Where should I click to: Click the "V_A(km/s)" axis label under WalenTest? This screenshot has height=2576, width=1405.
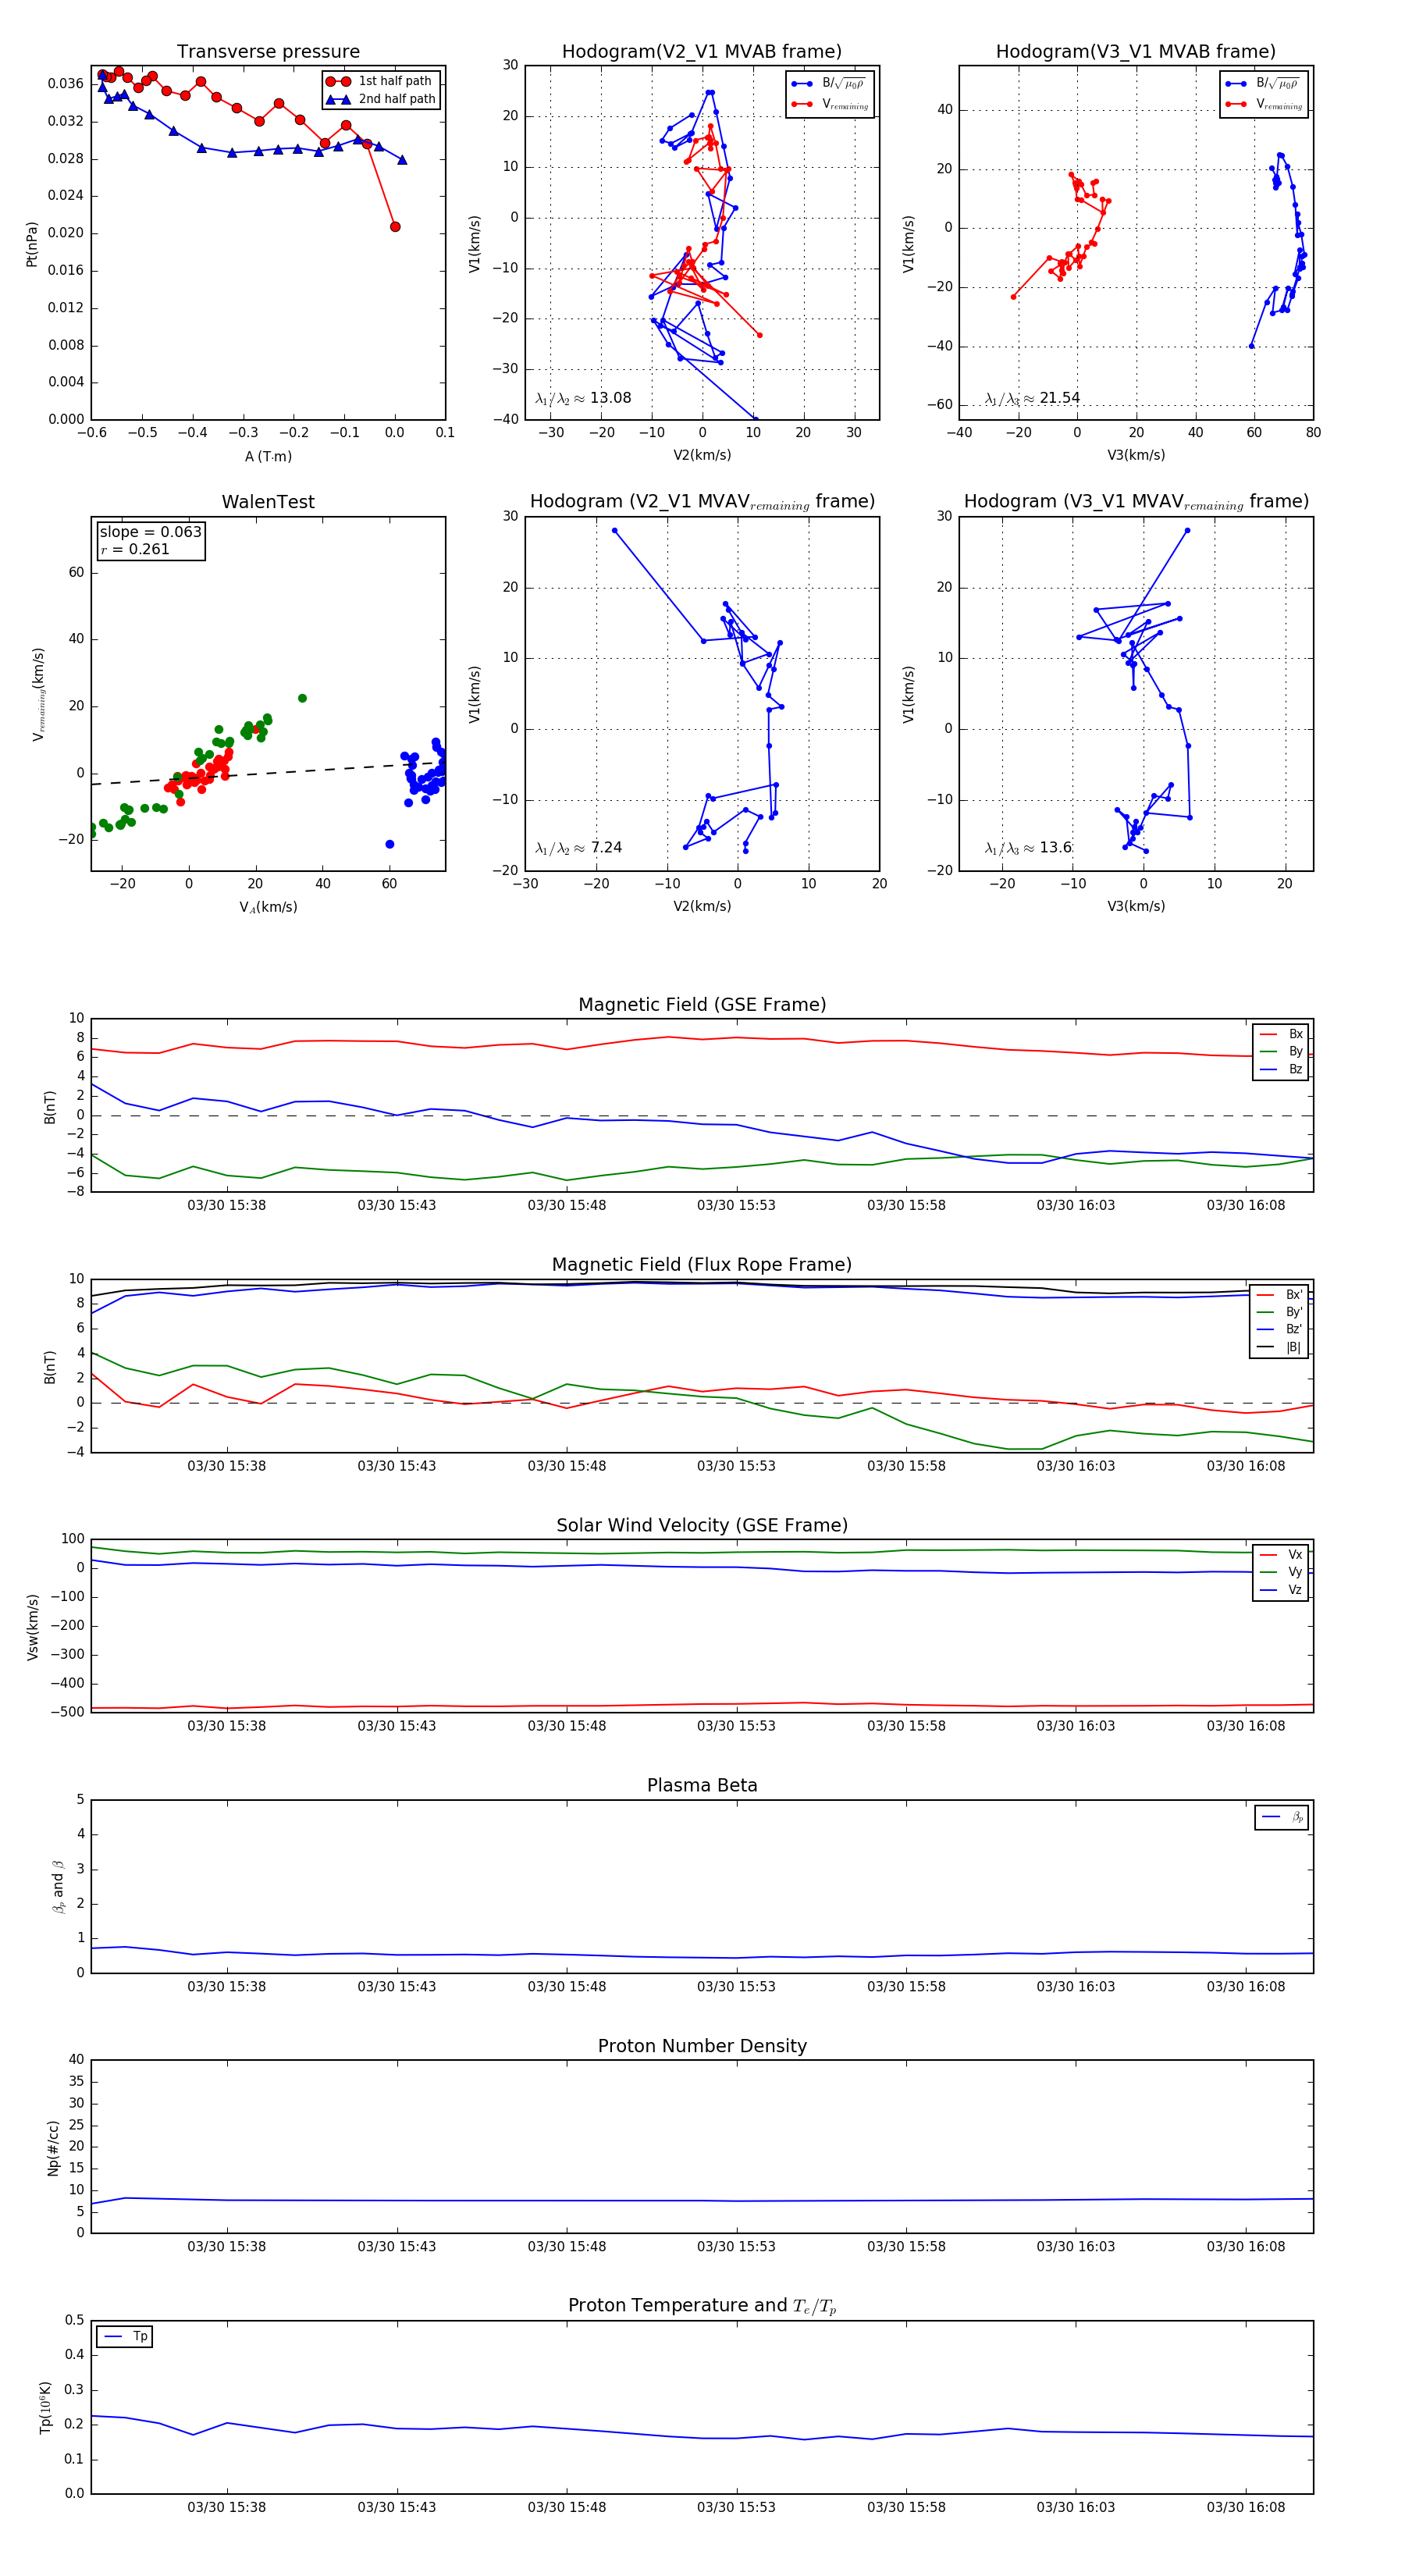click(x=268, y=907)
